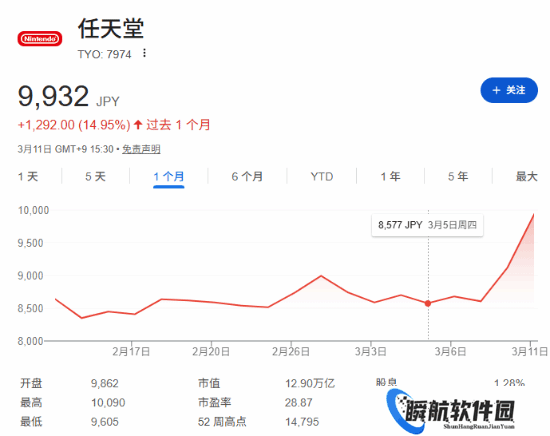Screen dimensions: 550x436
Task: Click the 最高 label
Action: (x=31, y=402)
